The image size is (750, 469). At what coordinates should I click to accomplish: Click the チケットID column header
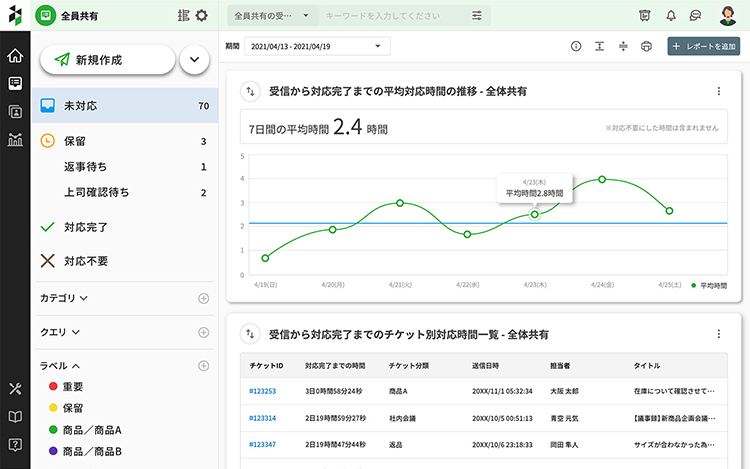click(x=266, y=366)
